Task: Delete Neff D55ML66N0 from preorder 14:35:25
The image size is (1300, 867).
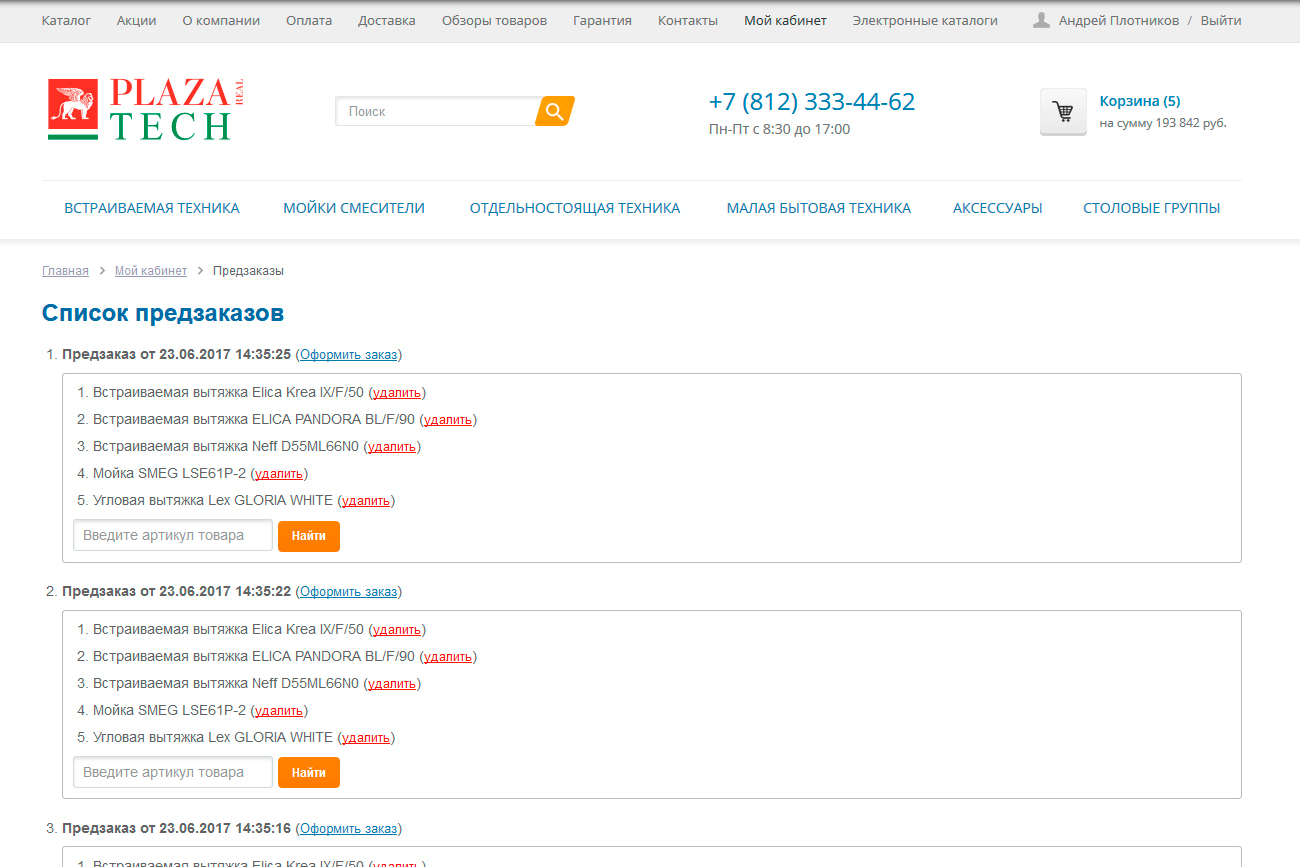Action: point(392,447)
